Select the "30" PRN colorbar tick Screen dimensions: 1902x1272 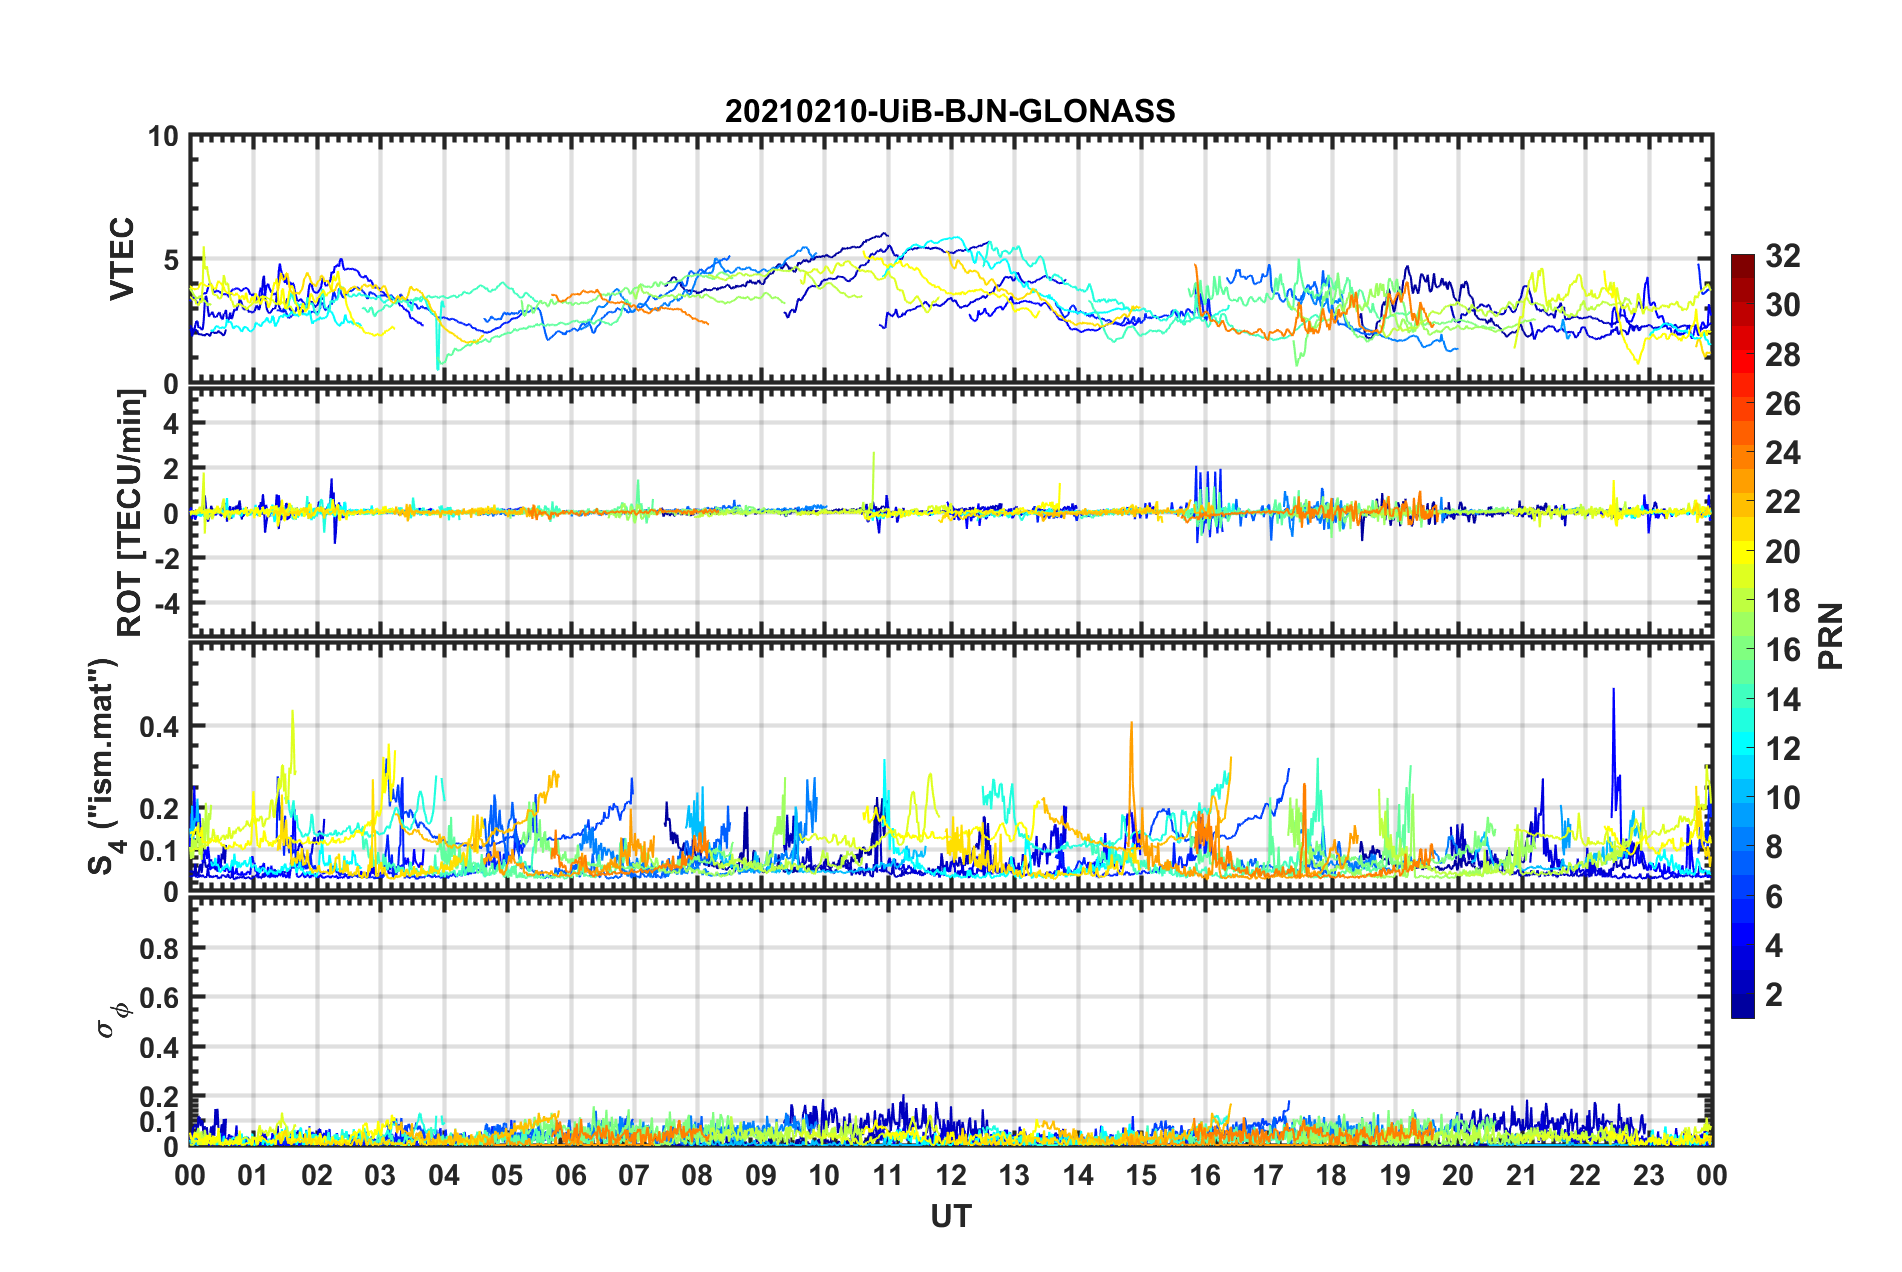1783,305
